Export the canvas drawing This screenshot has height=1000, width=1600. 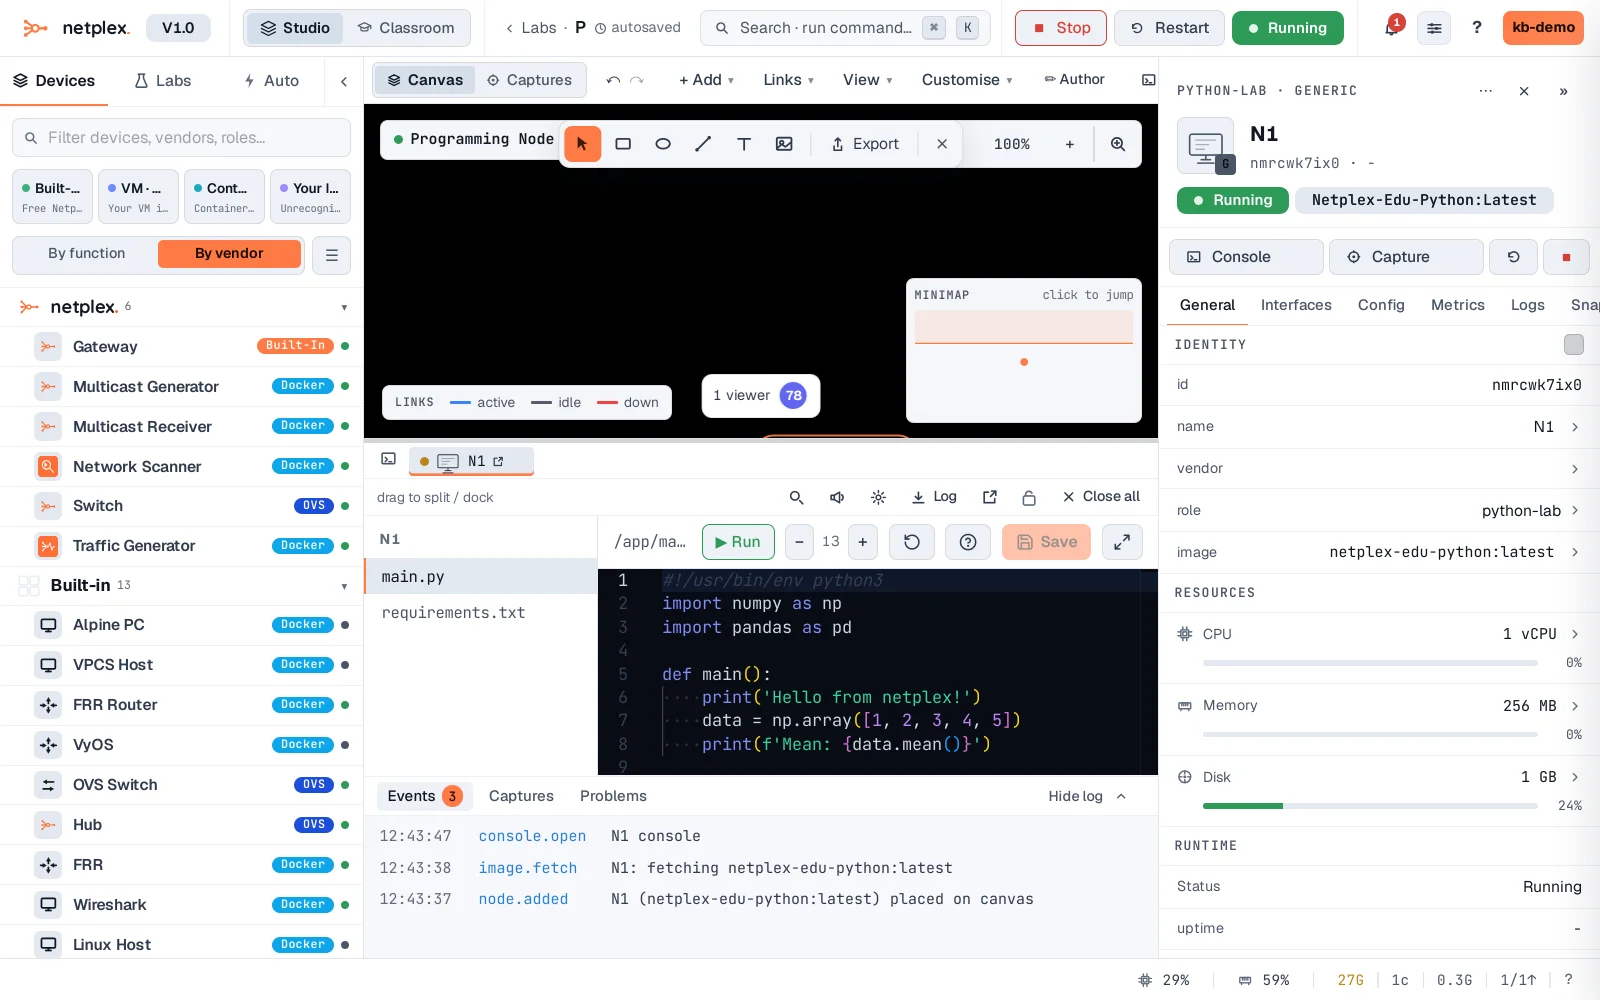pos(865,144)
